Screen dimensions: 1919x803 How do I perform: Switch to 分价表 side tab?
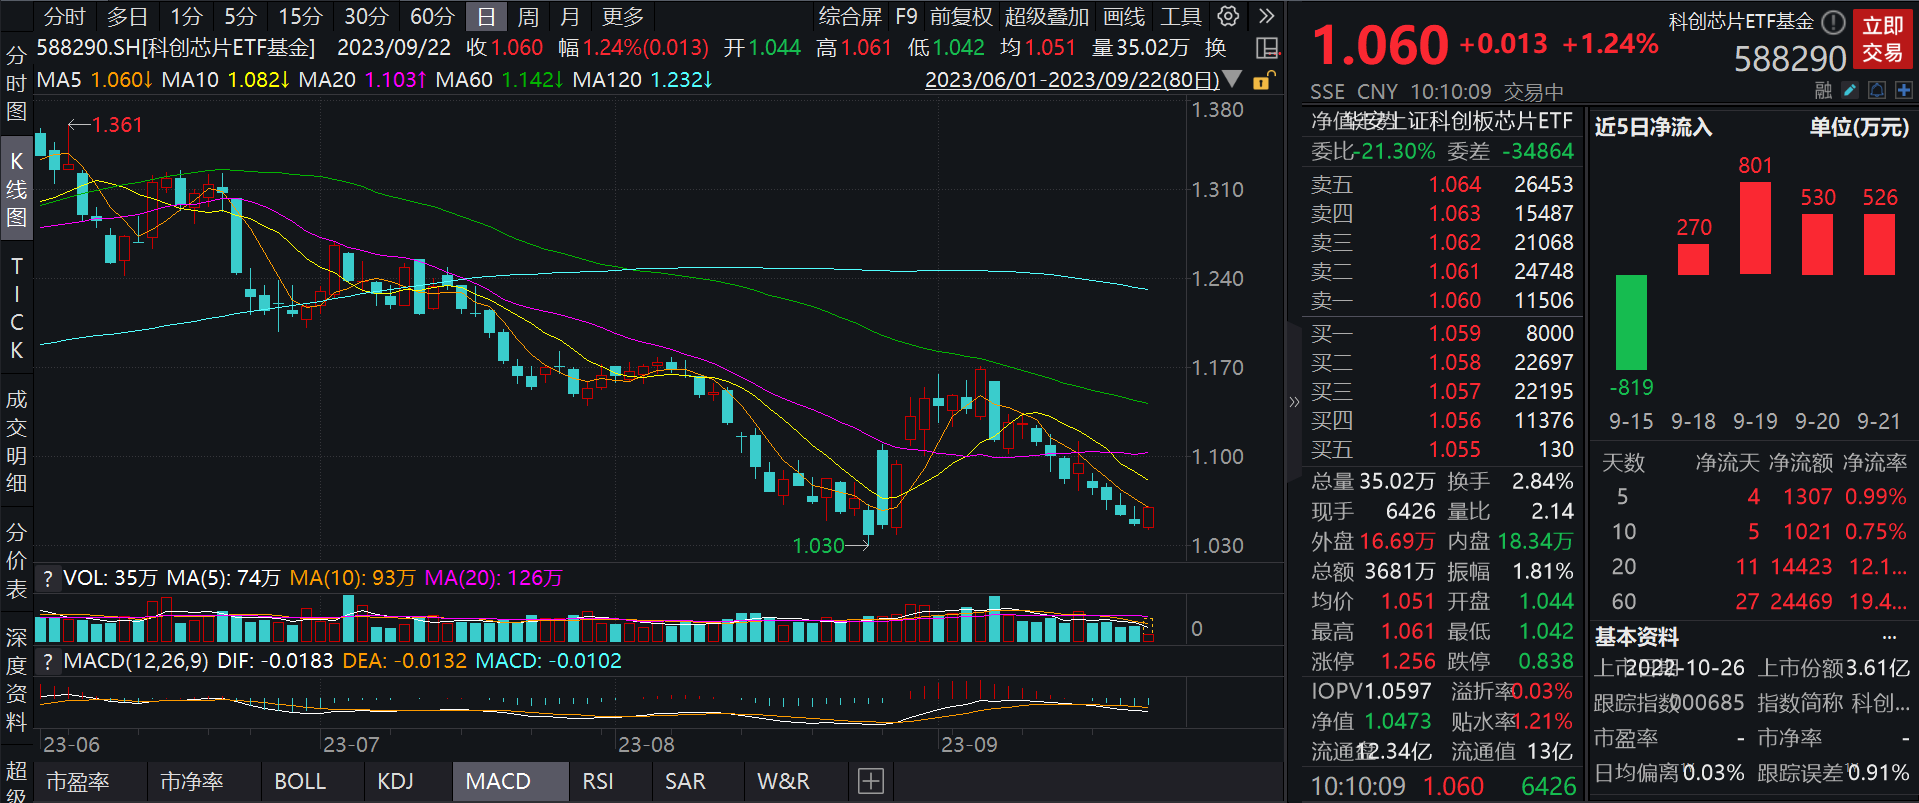(x=16, y=561)
